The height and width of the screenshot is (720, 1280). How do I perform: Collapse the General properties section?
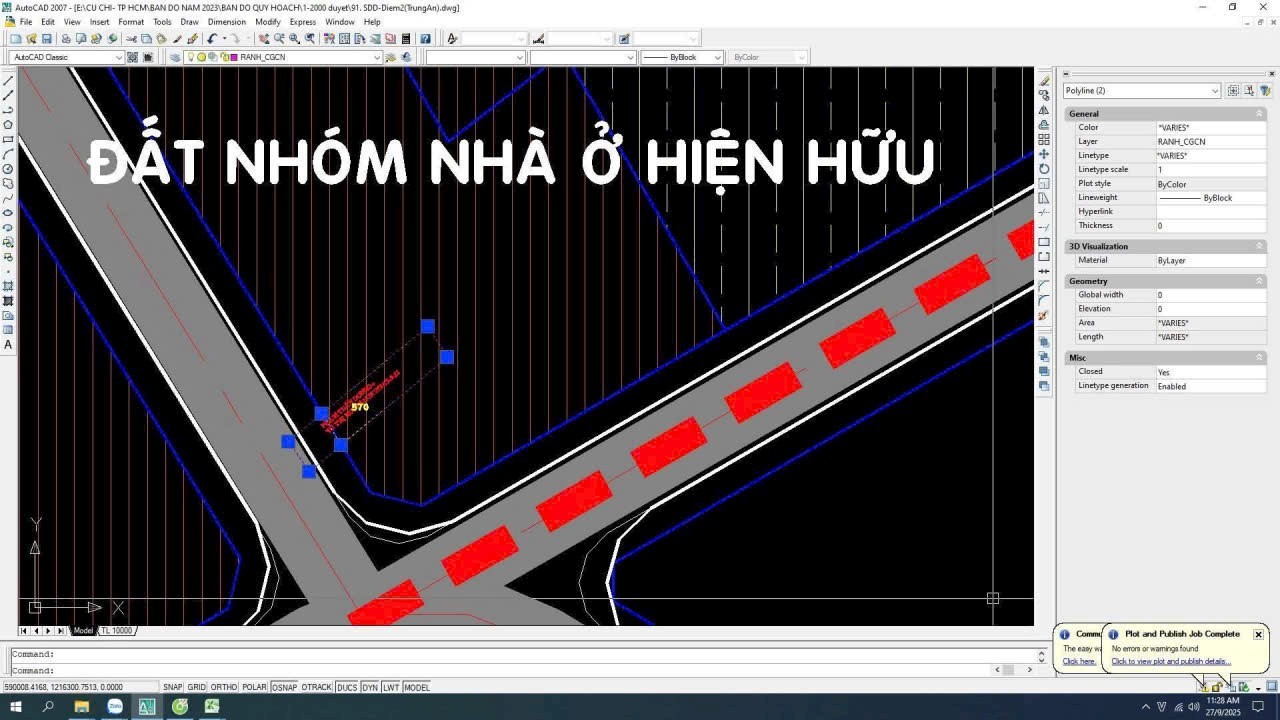click(x=1259, y=114)
